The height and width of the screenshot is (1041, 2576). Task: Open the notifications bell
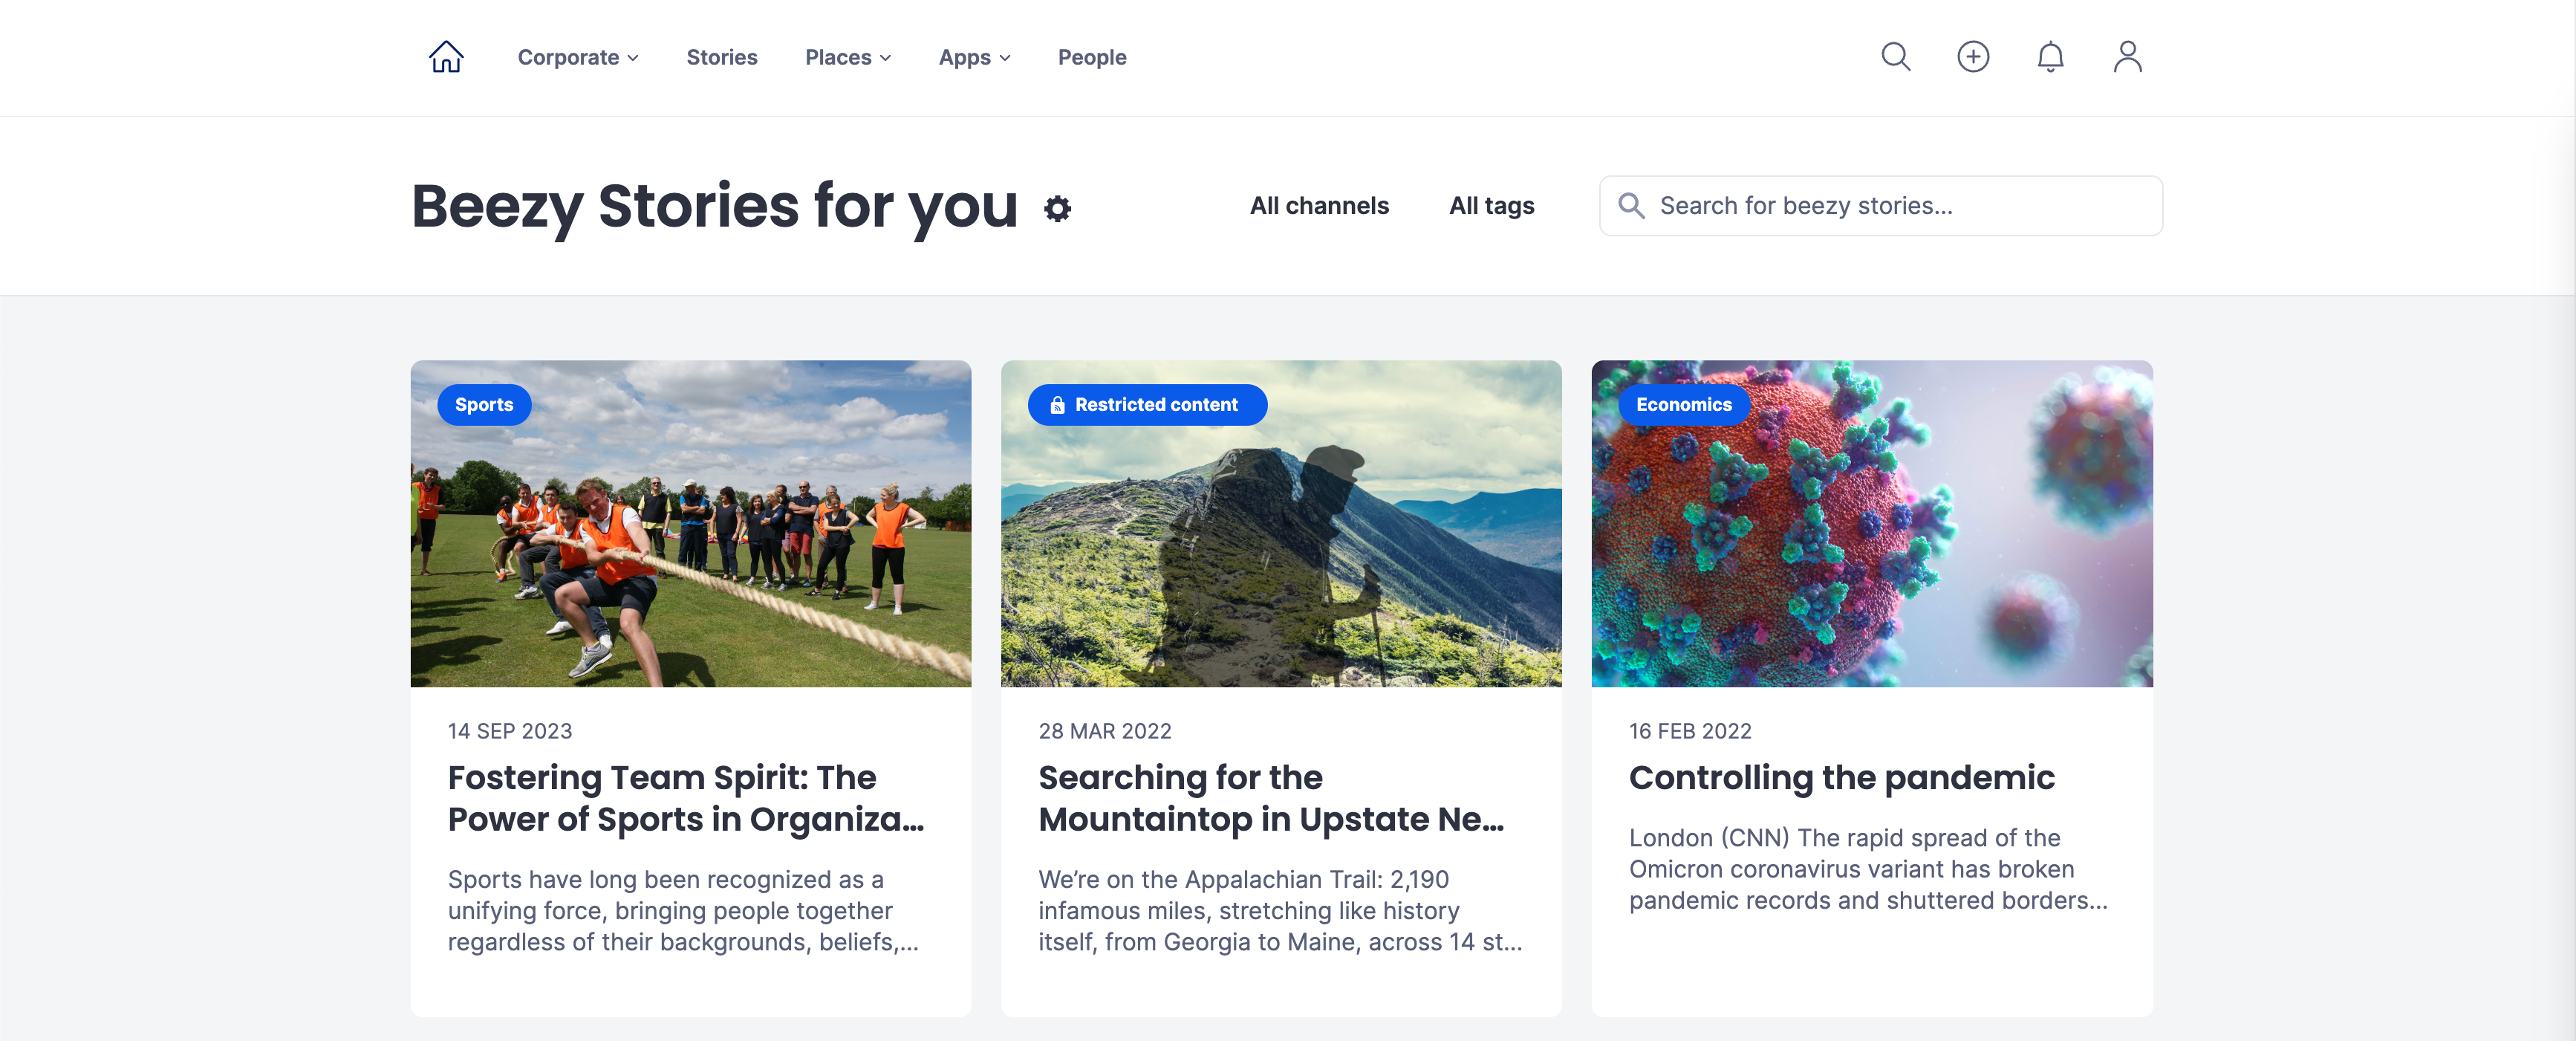point(2050,57)
